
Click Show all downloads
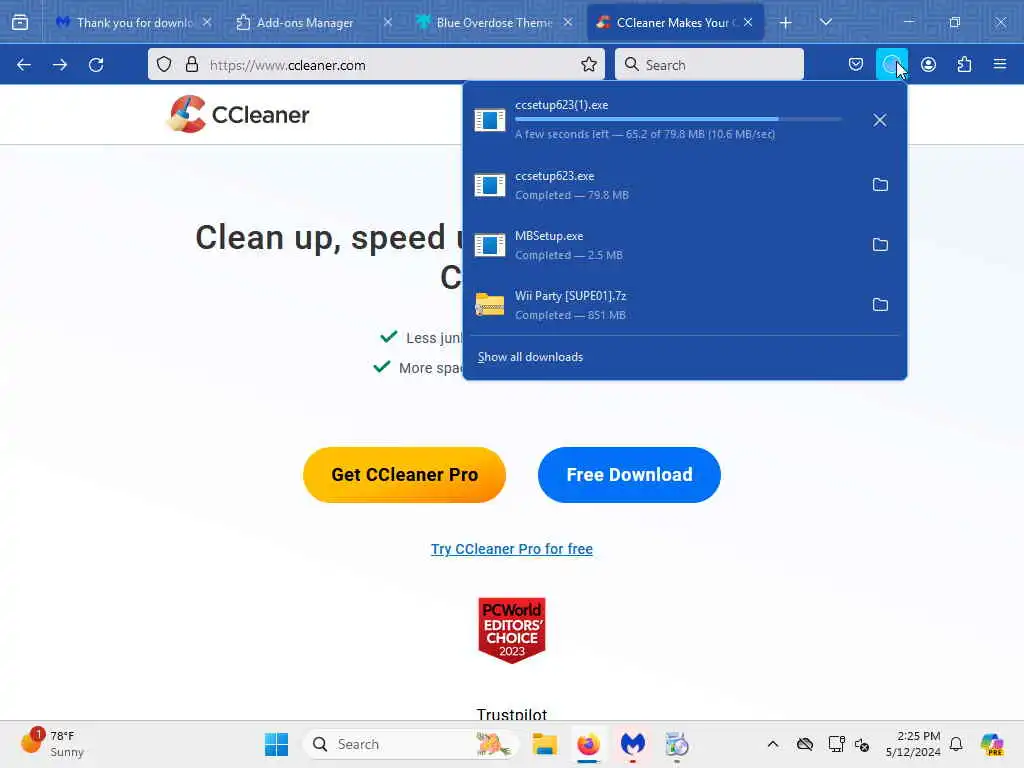pos(530,357)
